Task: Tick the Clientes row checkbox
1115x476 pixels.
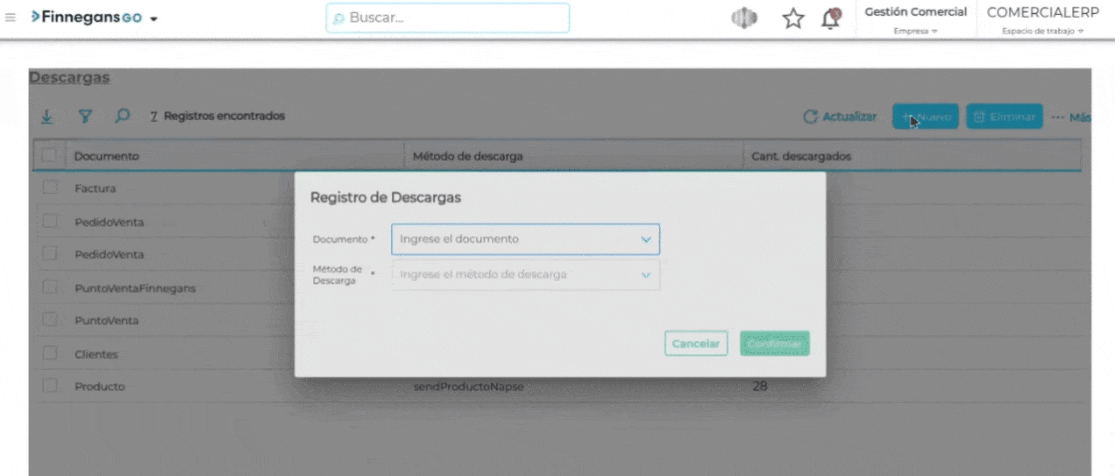Action: click(50, 354)
